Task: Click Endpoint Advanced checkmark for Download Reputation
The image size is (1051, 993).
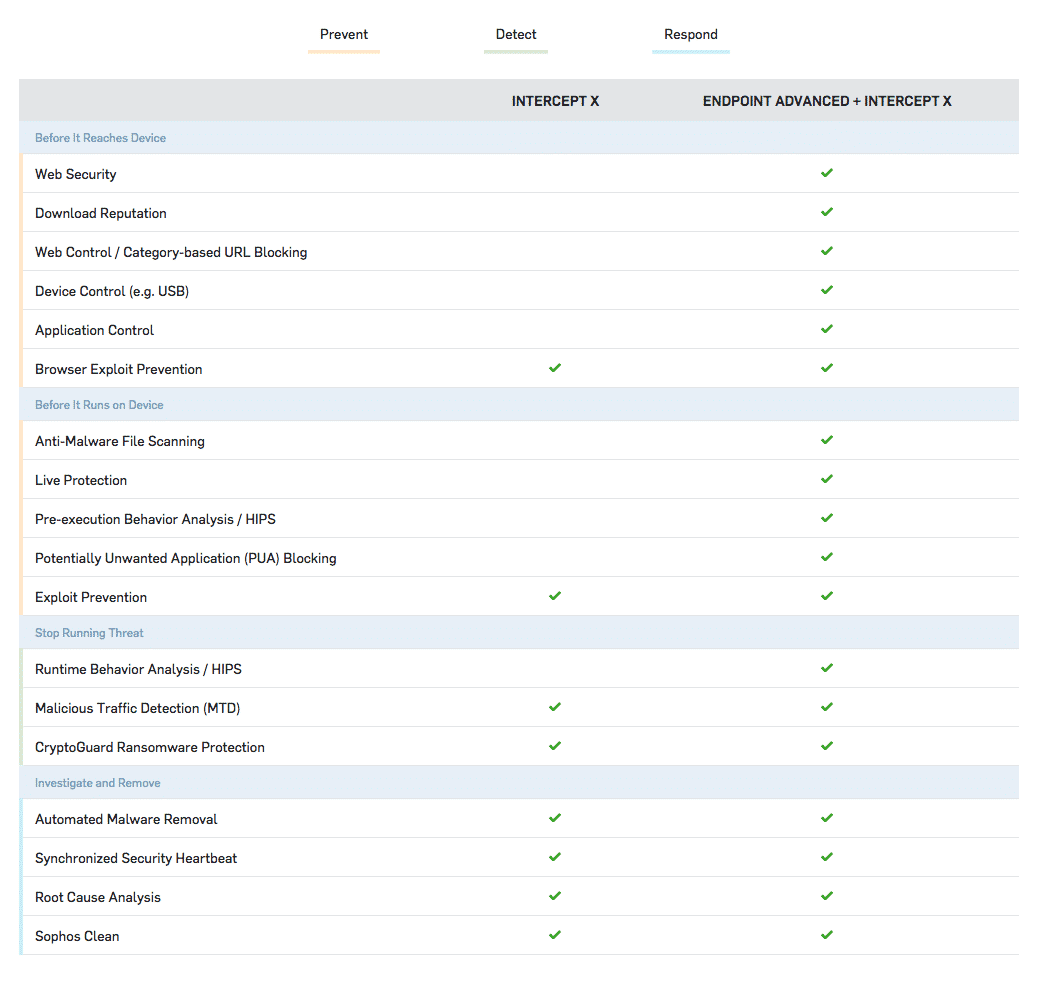Action: coord(826,212)
